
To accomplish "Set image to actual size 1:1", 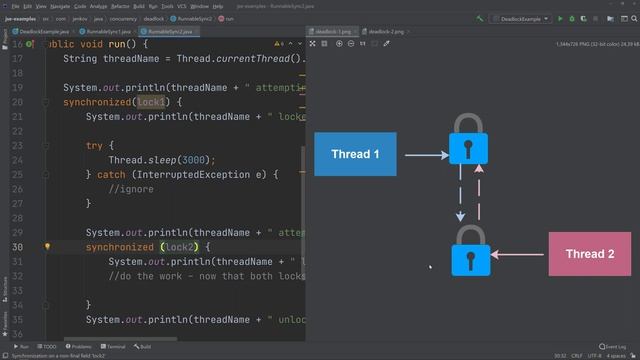I will tap(362, 44).
